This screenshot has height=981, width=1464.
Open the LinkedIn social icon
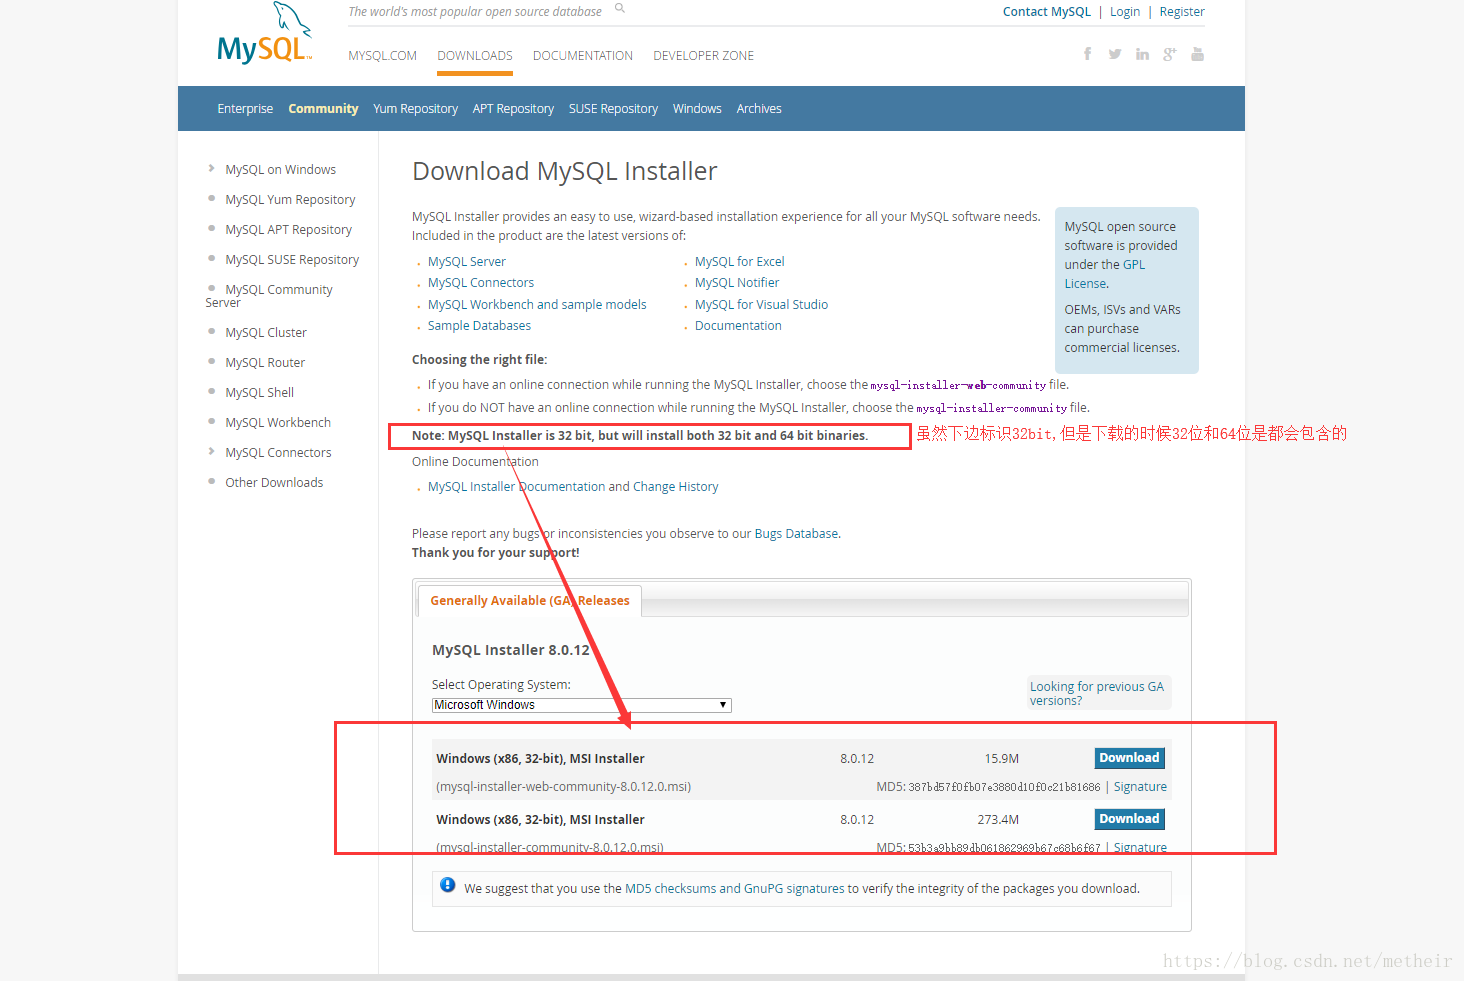(x=1142, y=54)
